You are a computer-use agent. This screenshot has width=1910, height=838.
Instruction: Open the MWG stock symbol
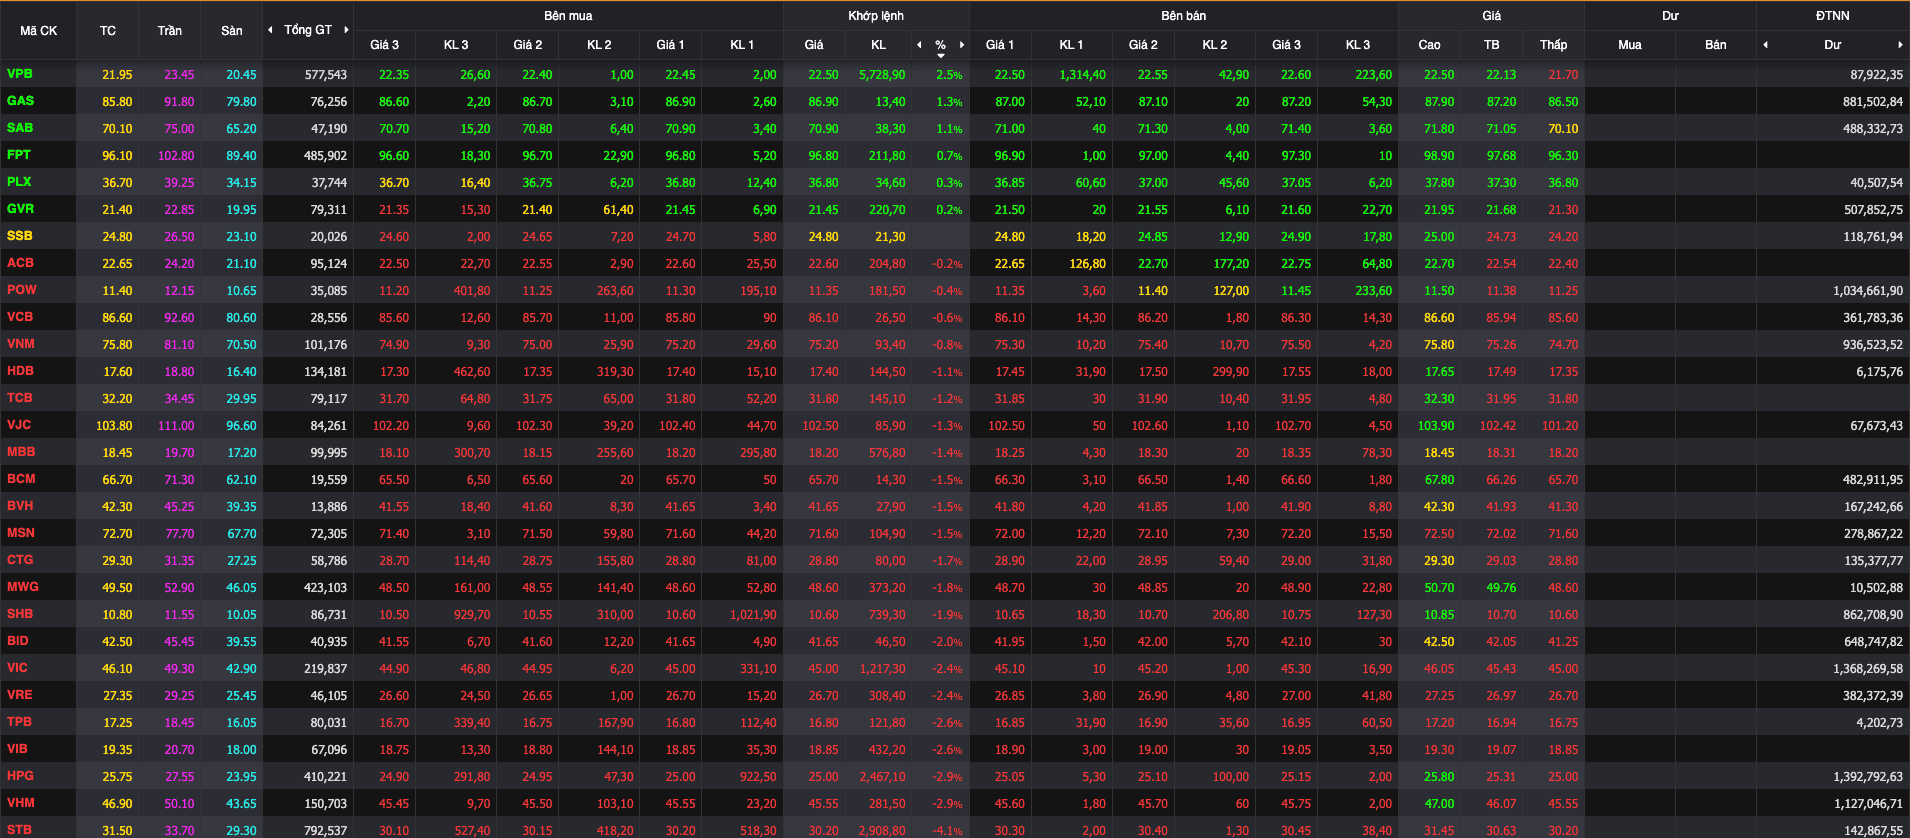click(22, 587)
